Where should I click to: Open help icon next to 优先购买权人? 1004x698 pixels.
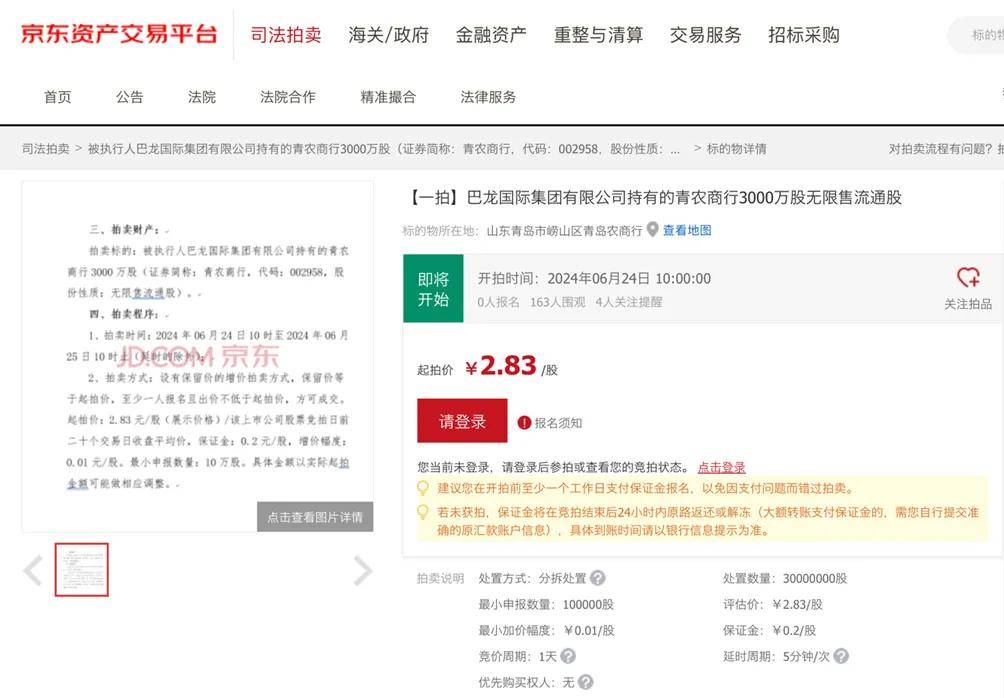pyautogui.click(x=585, y=680)
